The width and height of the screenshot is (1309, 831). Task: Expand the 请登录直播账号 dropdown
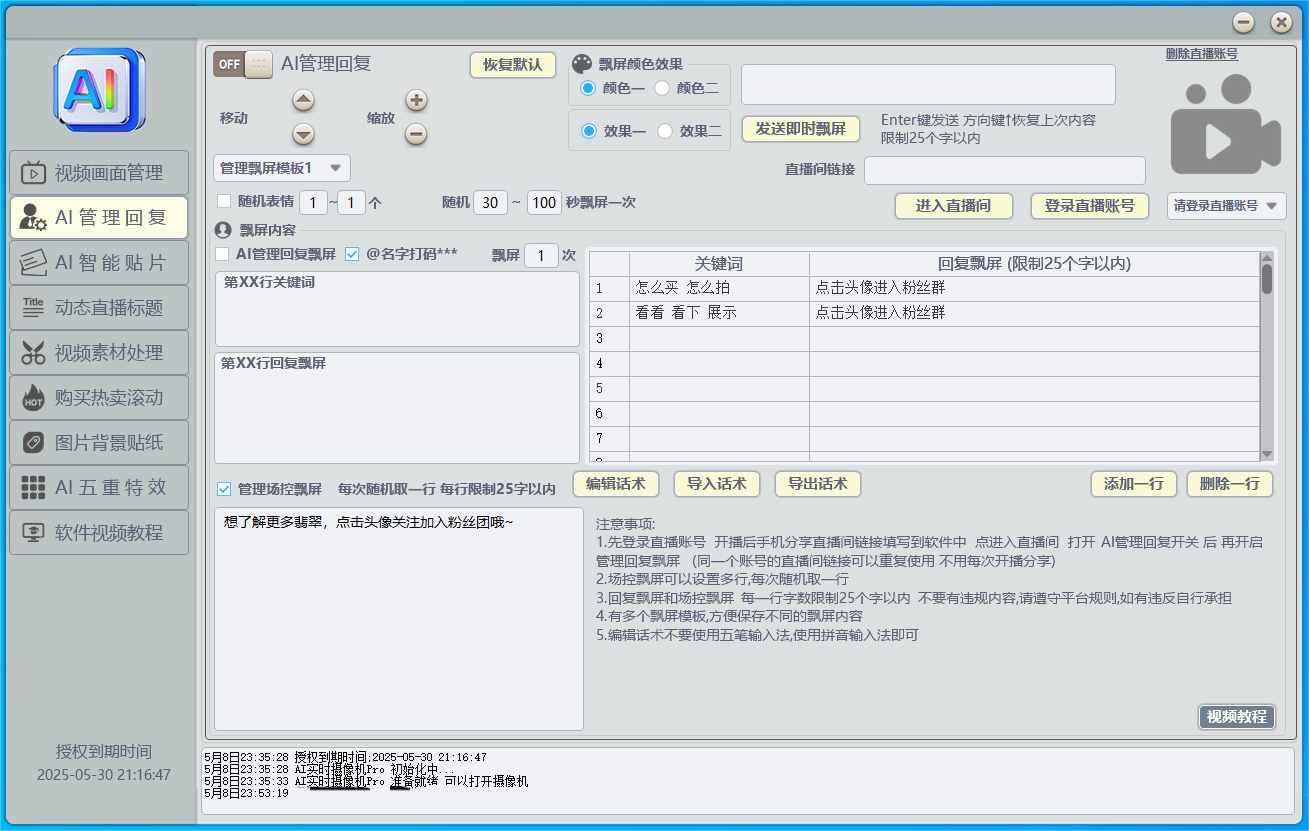(x=1227, y=206)
